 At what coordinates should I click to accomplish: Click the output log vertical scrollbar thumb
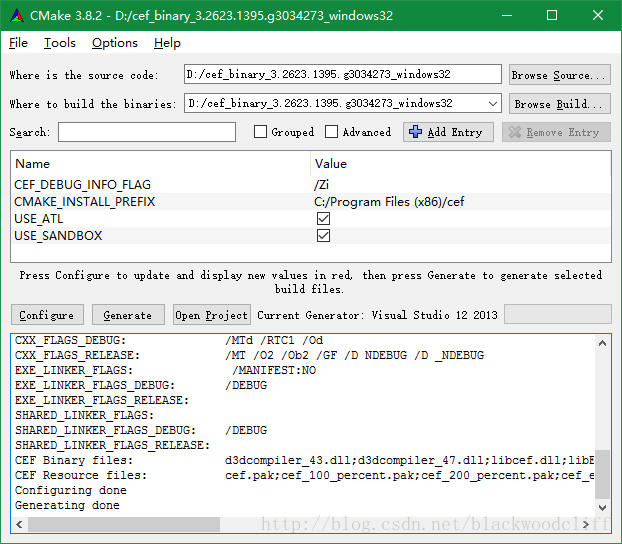[602, 475]
